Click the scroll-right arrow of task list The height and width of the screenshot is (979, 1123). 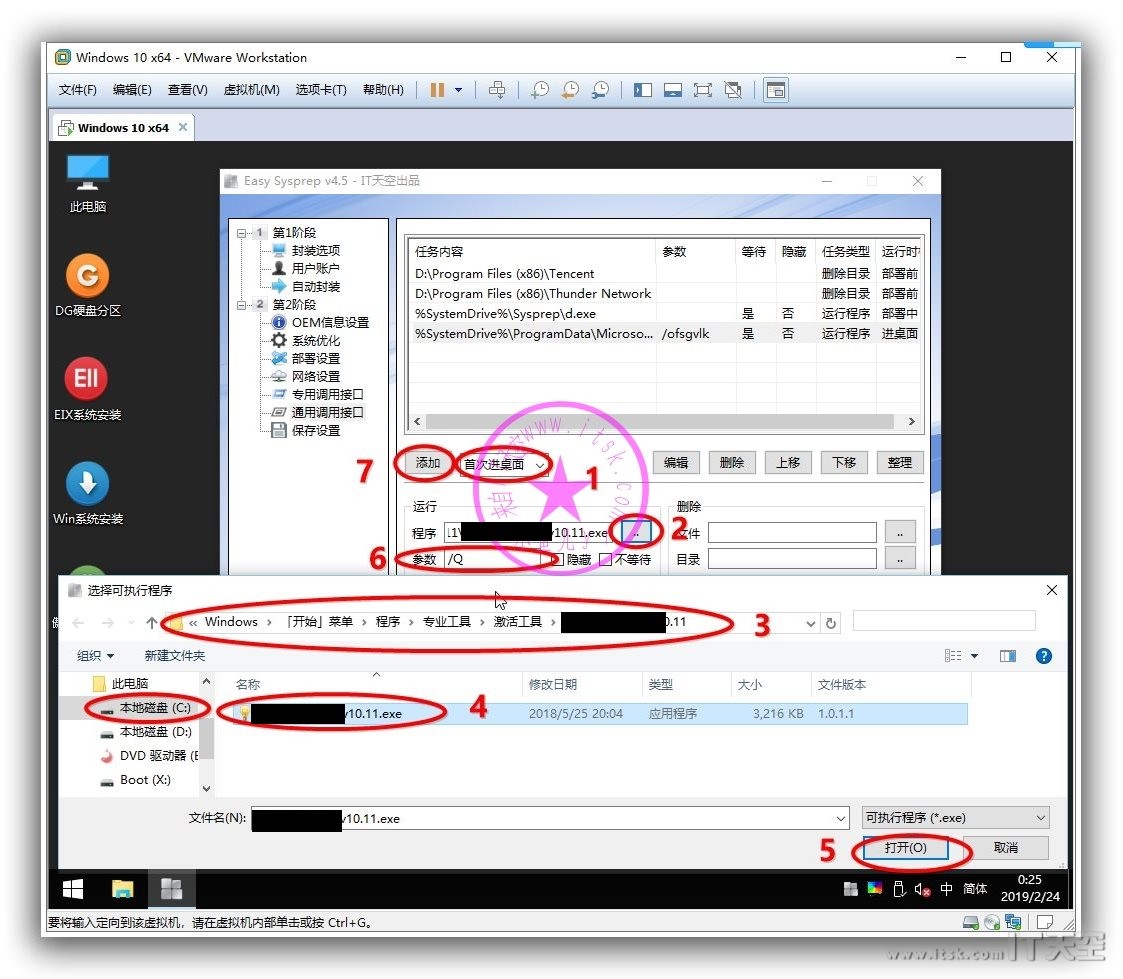[x=911, y=422]
